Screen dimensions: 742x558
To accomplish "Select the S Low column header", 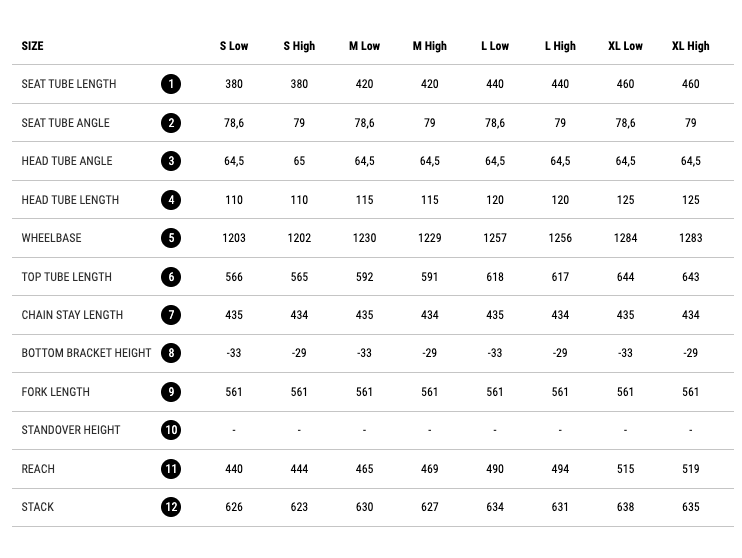I will [234, 46].
